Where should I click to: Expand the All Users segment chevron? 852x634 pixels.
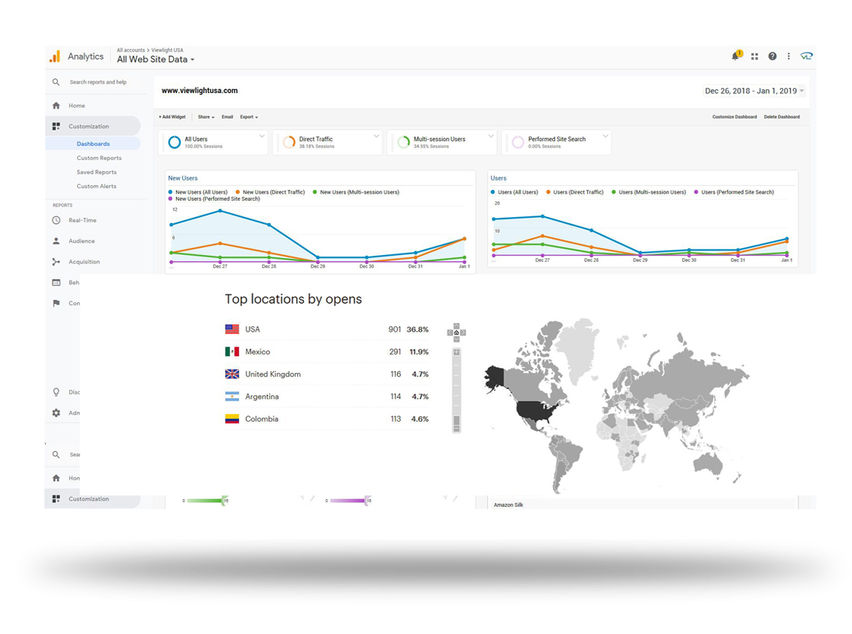click(x=262, y=135)
